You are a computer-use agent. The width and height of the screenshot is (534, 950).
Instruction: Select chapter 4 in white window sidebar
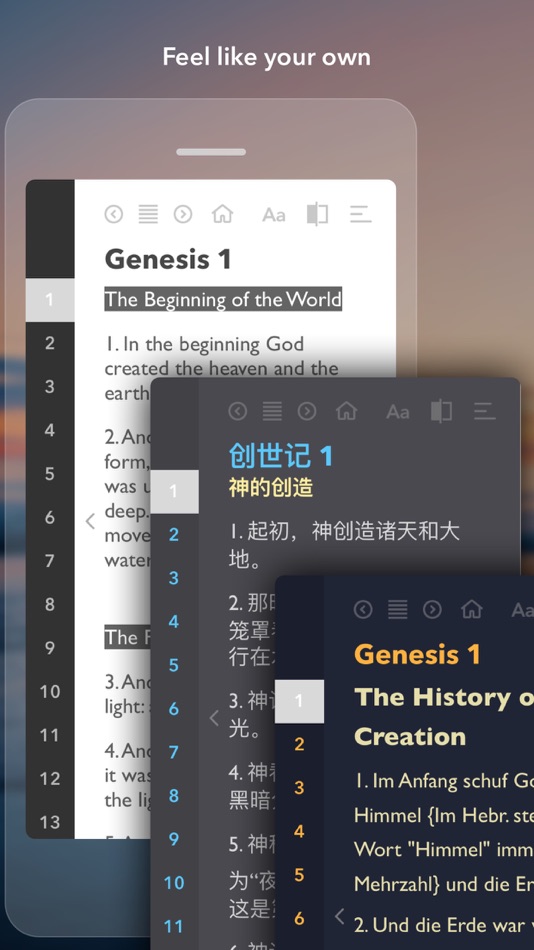(x=50, y=430)
